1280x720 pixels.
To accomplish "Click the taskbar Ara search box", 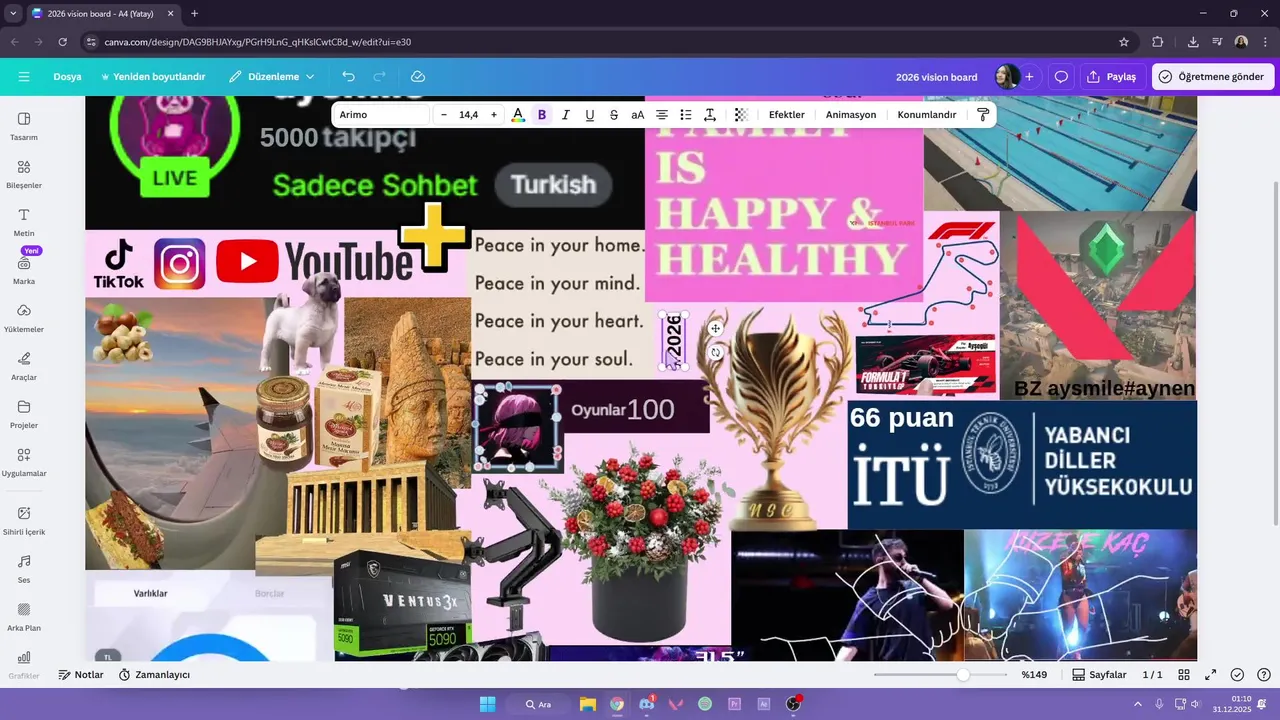I will (538, 704).
